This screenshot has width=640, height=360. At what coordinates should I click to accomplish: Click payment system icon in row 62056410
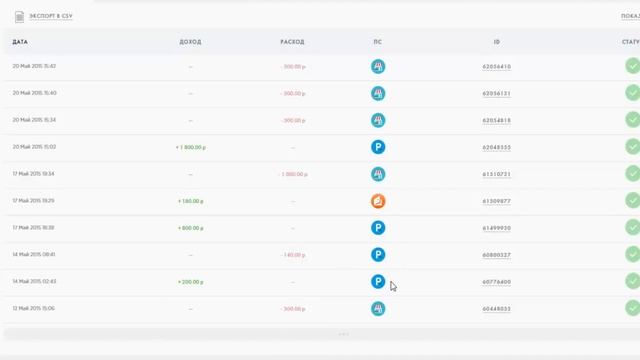tap(378, 67)
